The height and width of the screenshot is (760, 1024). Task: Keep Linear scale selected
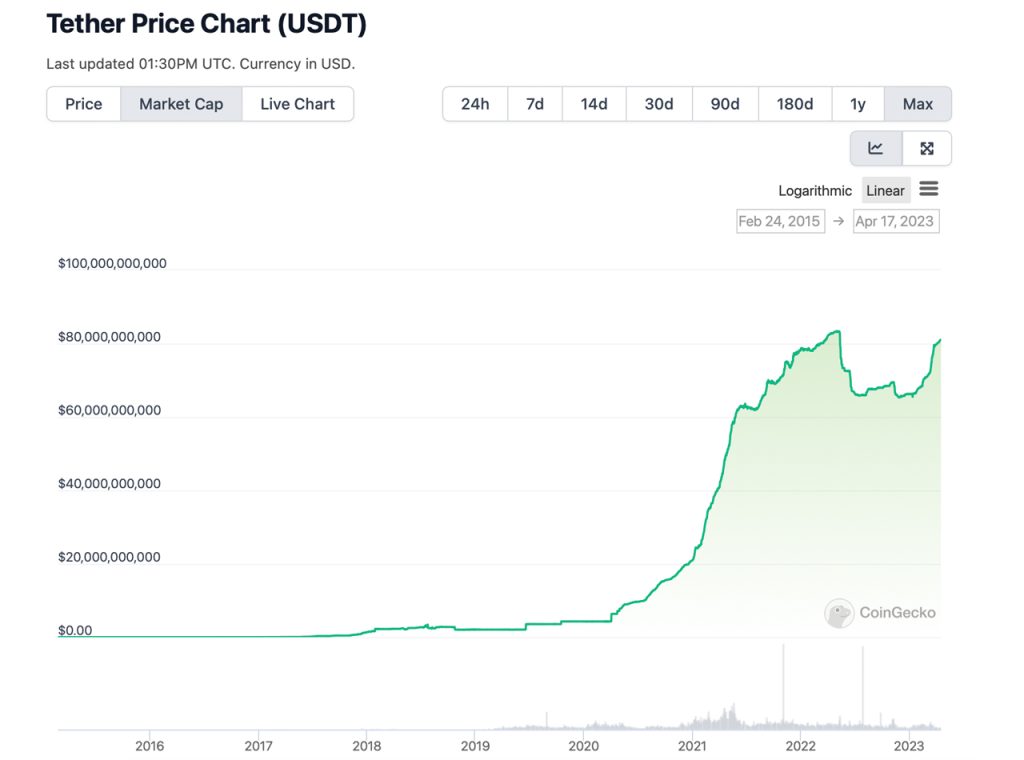885,190
